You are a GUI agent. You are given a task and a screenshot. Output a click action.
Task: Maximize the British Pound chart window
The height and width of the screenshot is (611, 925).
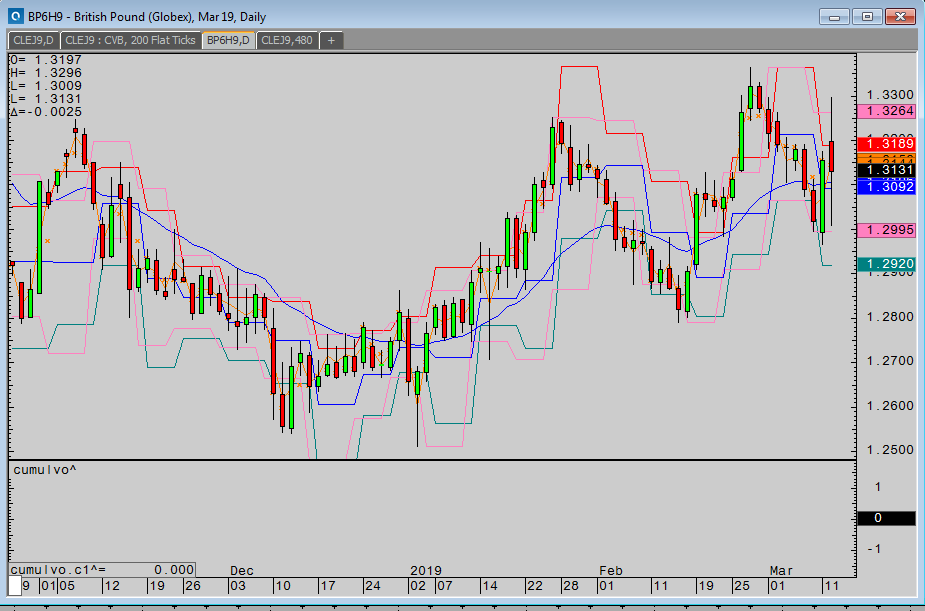point(867,17)
